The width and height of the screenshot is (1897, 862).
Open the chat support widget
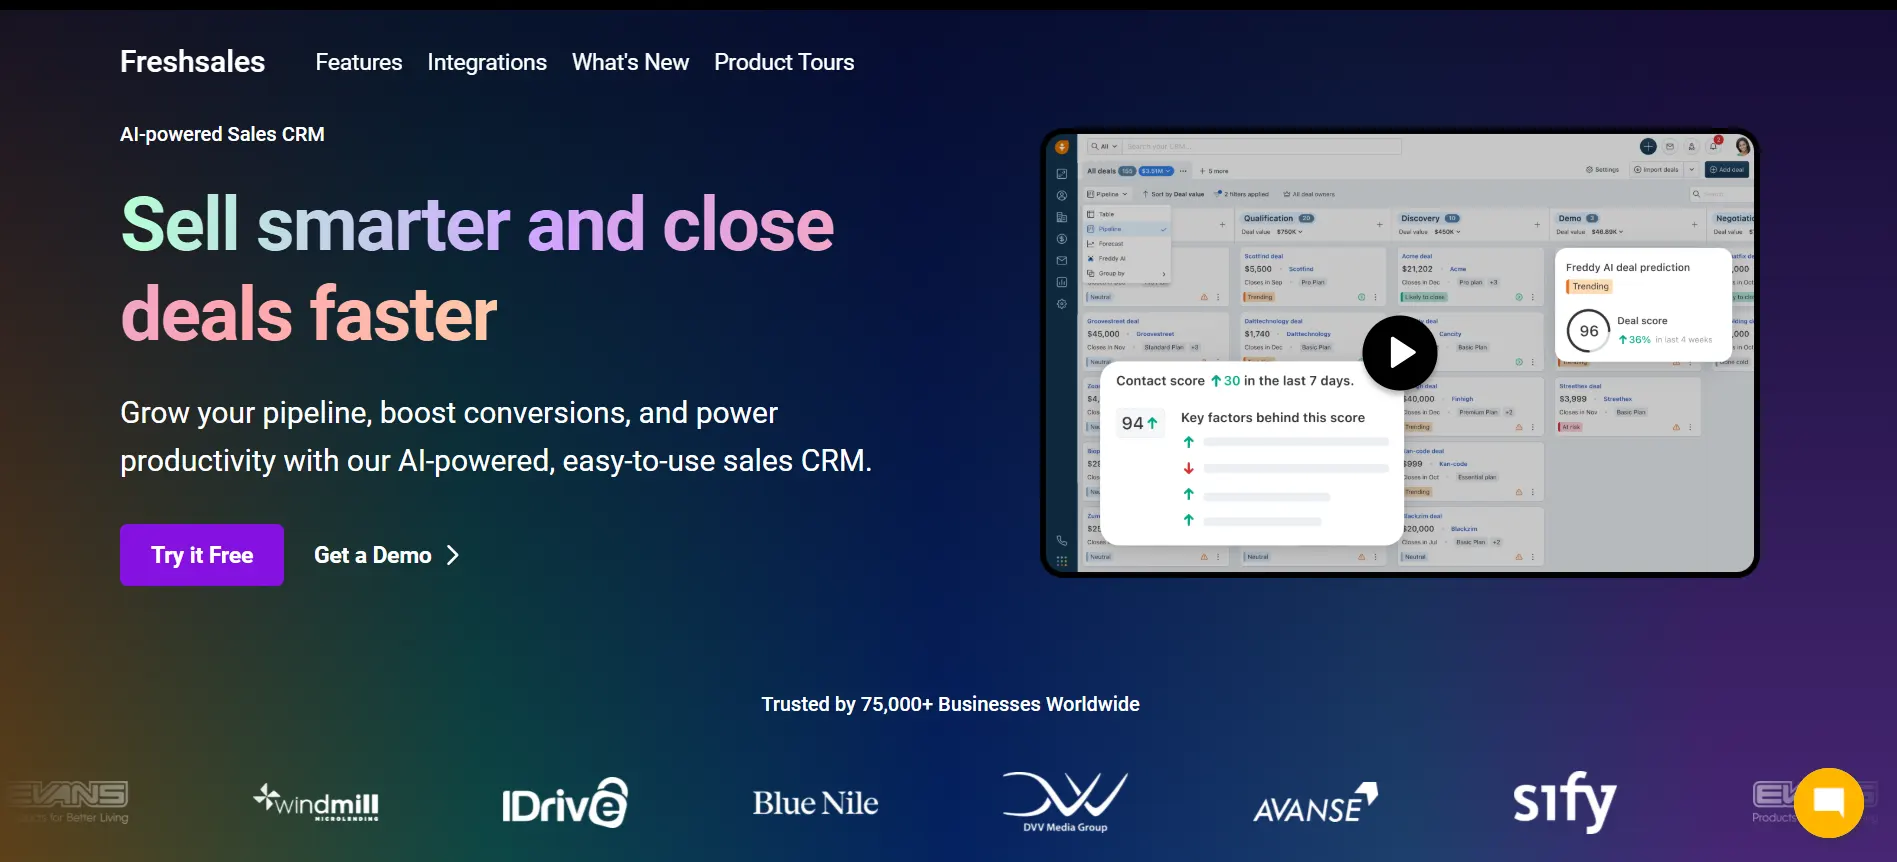1828,802
